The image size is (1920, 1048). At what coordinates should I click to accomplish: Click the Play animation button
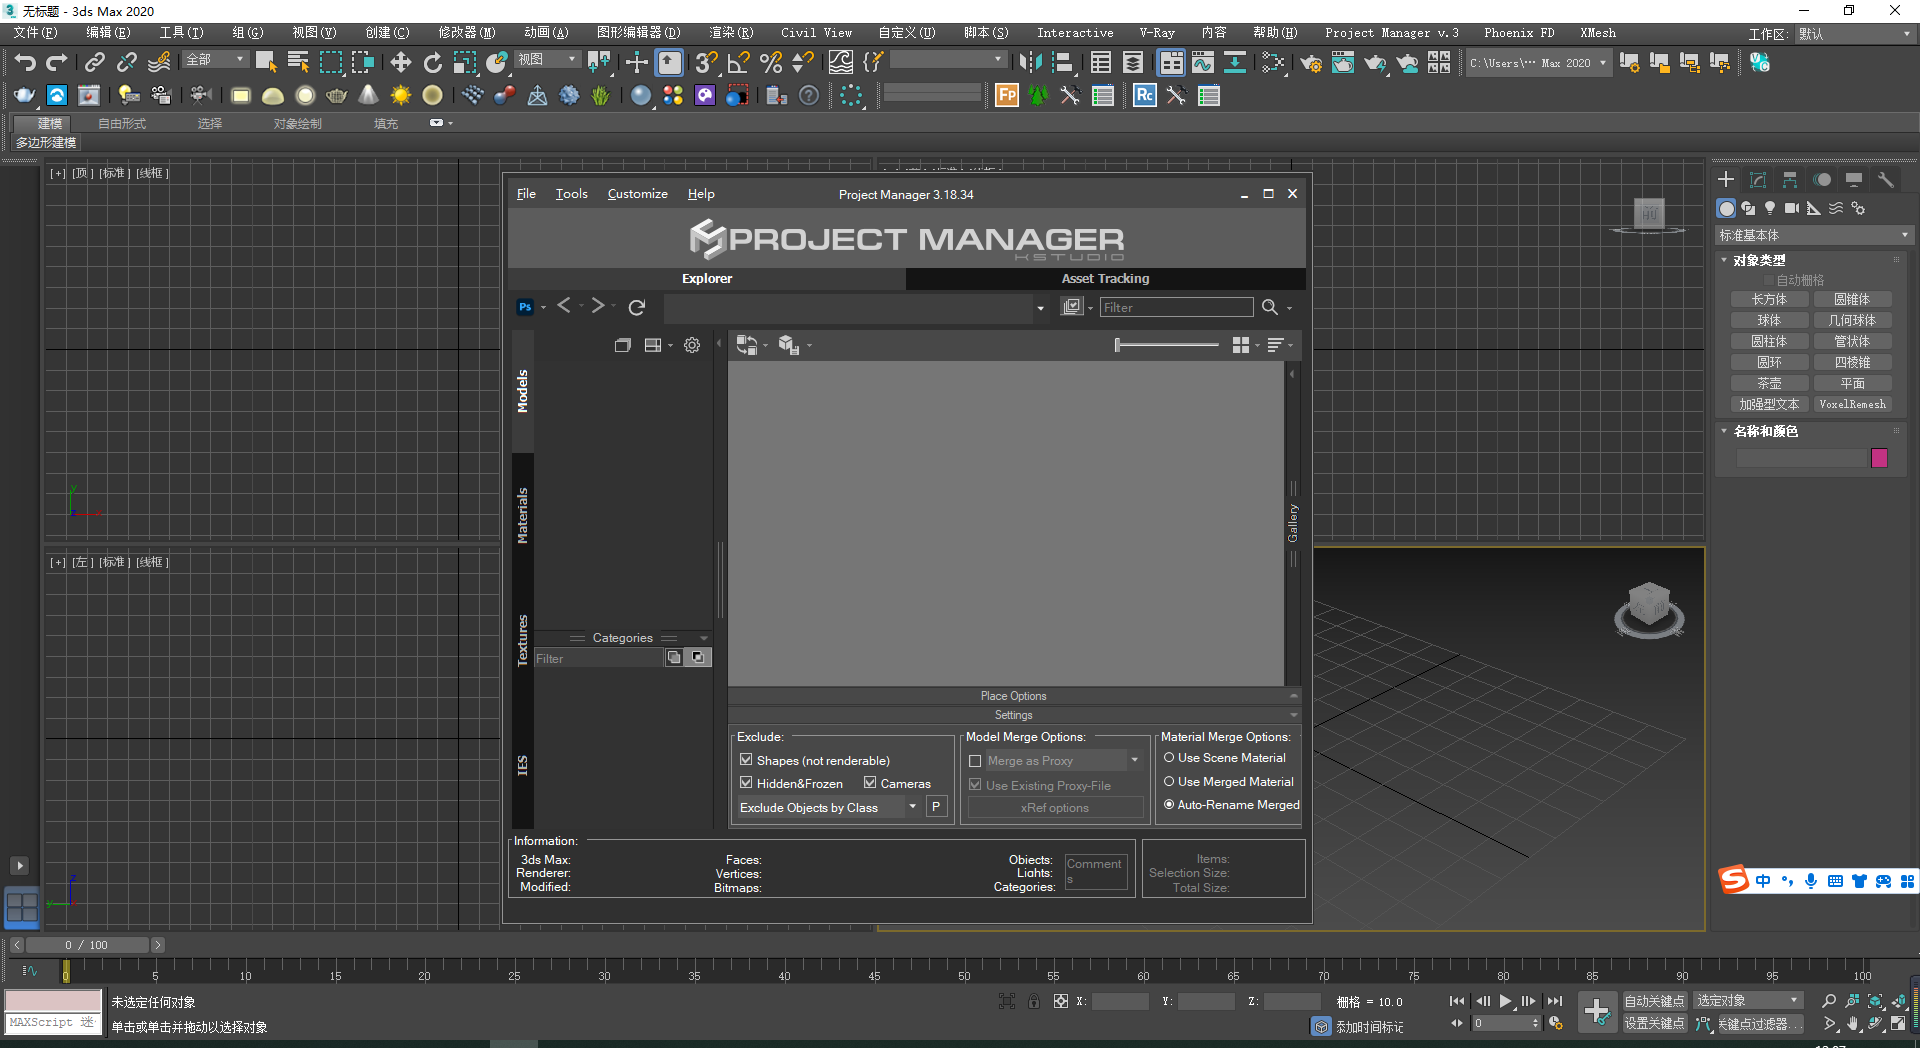point(1506,1001)
